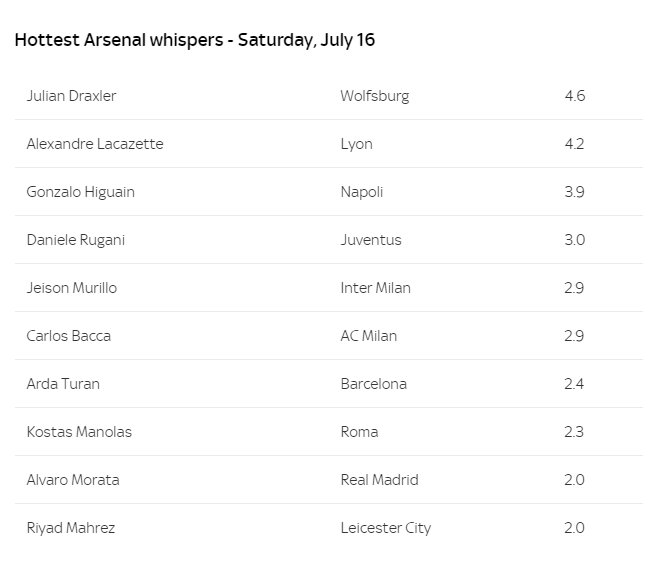Click the Julian Draxler player name
The height and width of the screenshot is (582, 653).
pos(71,96)
